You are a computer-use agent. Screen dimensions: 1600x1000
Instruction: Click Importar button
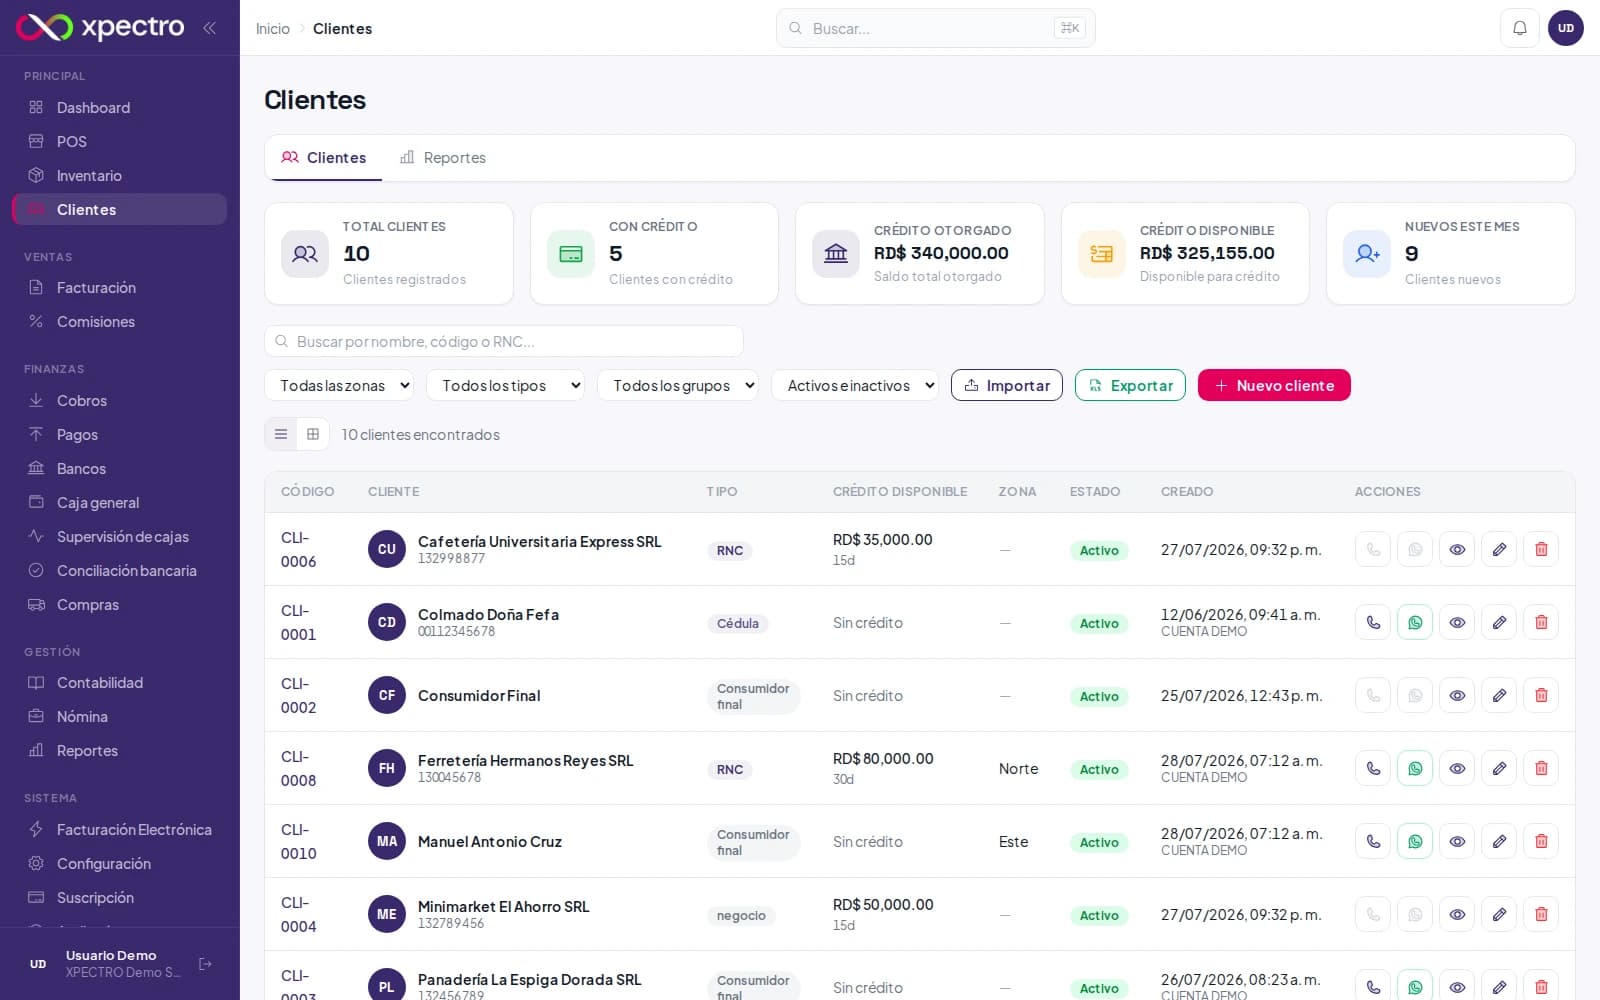coord(1007,385)
